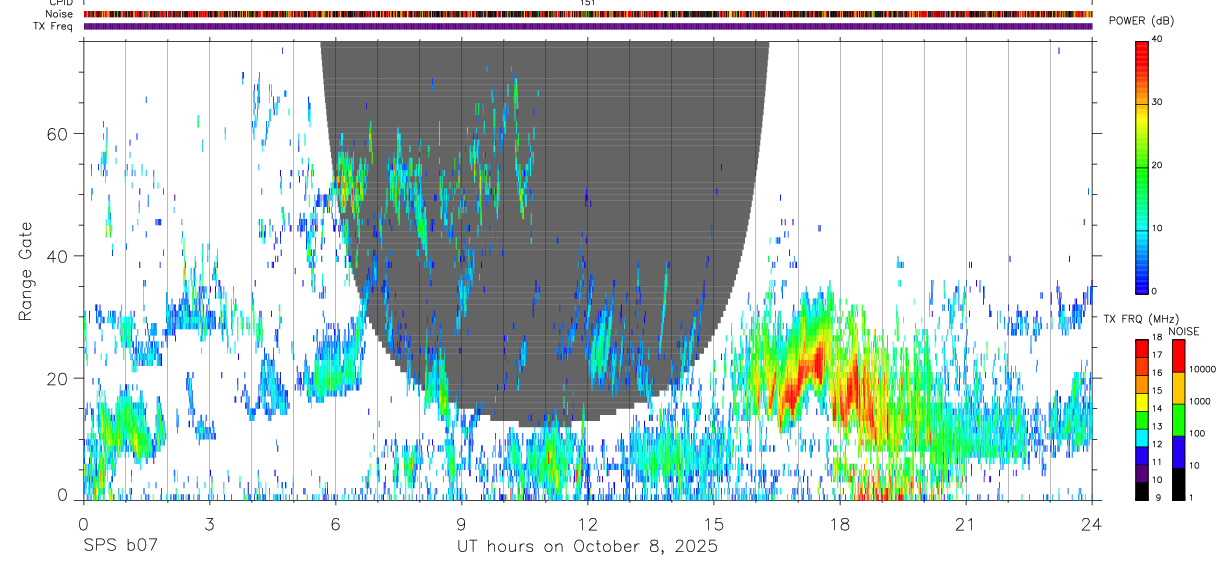Screen dimensions: 1228x567
Task: Select the blue swatch of the NOISE legend
Action: (x=1177, y=451)
